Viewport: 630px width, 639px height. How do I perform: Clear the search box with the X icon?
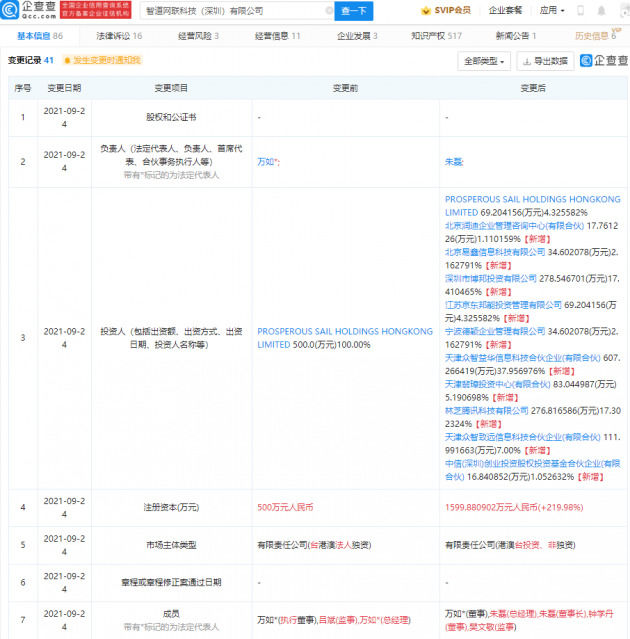(x=329, y=11)
